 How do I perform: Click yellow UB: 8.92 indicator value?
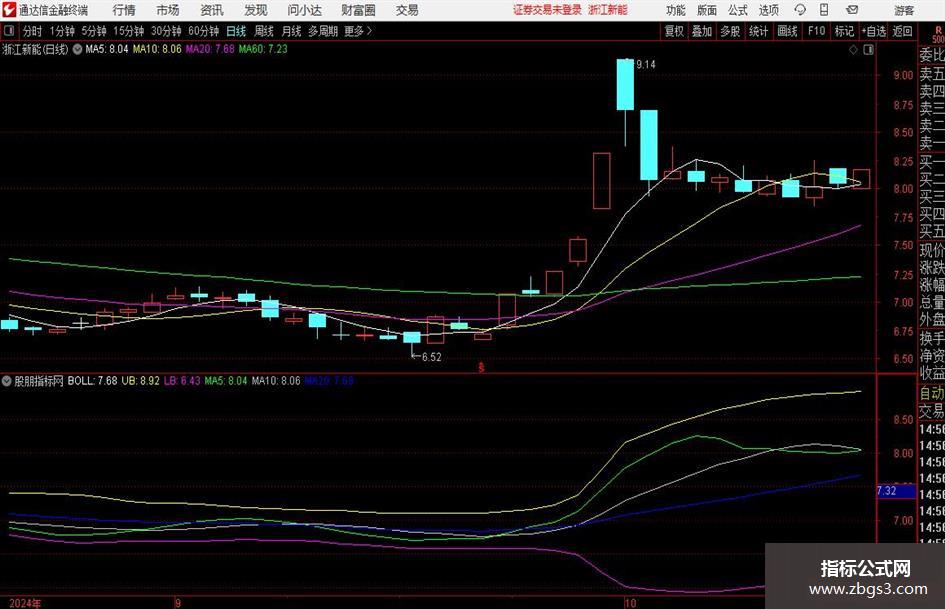pos(140,381)
